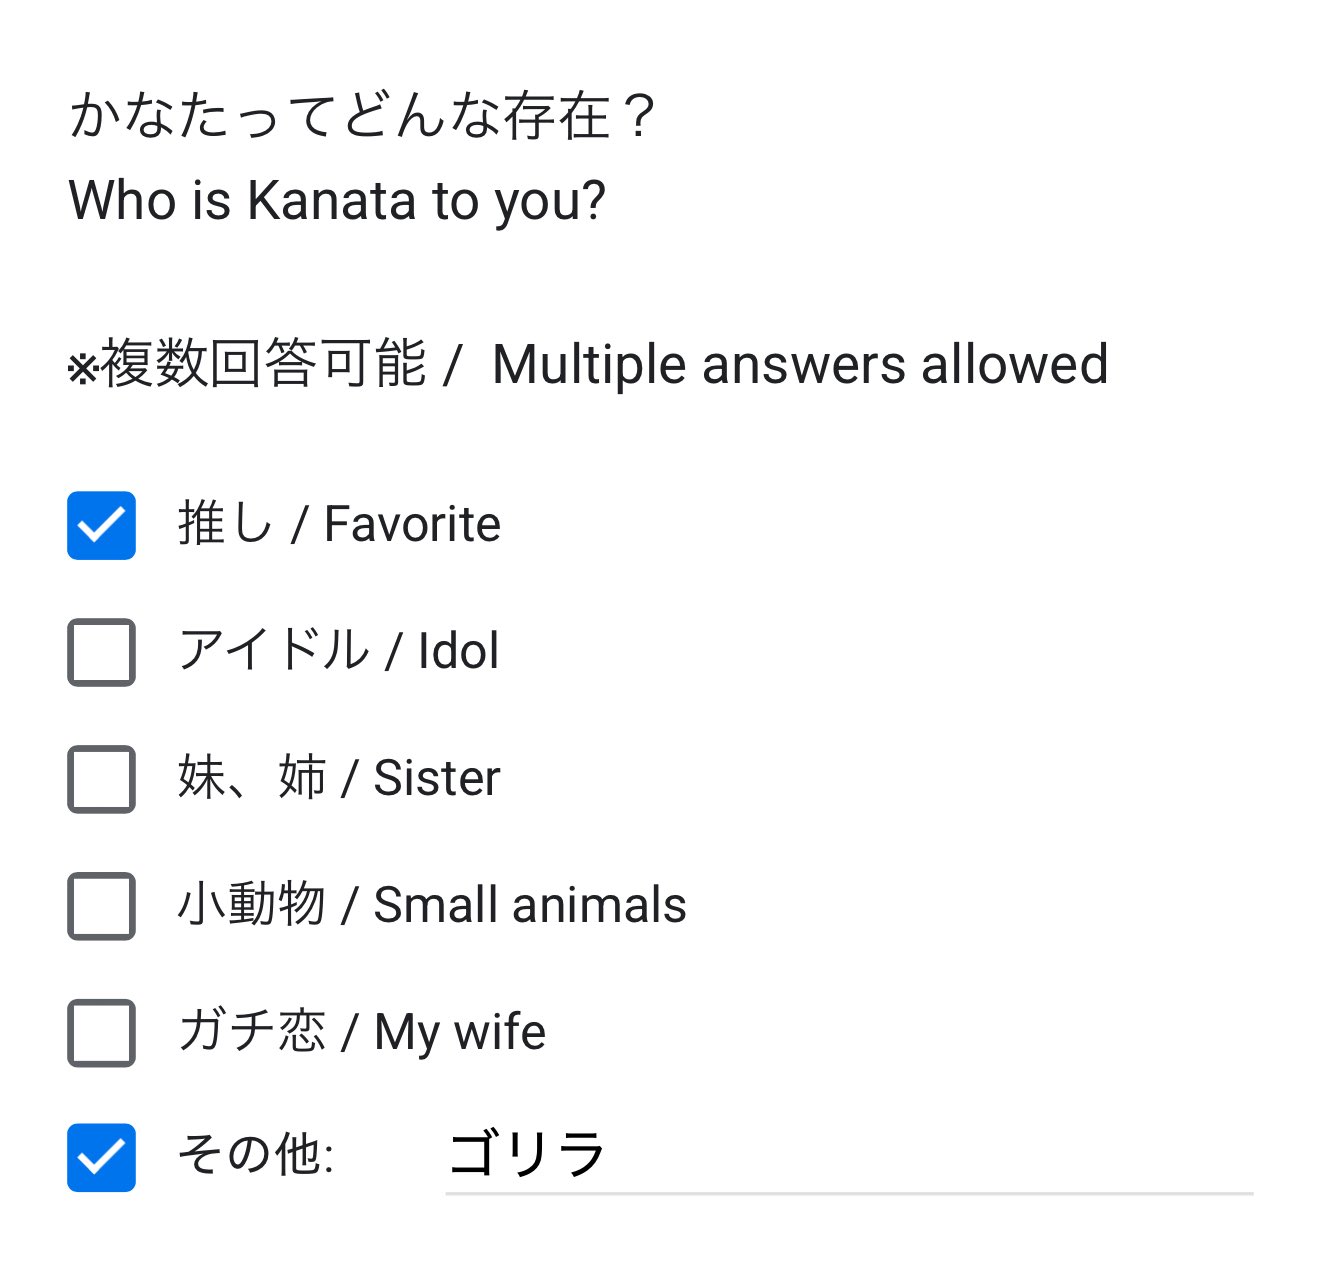Image resolution: width=1319 pixels, height=1283 pixels.
Task: Click the 'My wife' option label text
Action: [x=459, y=1032]
